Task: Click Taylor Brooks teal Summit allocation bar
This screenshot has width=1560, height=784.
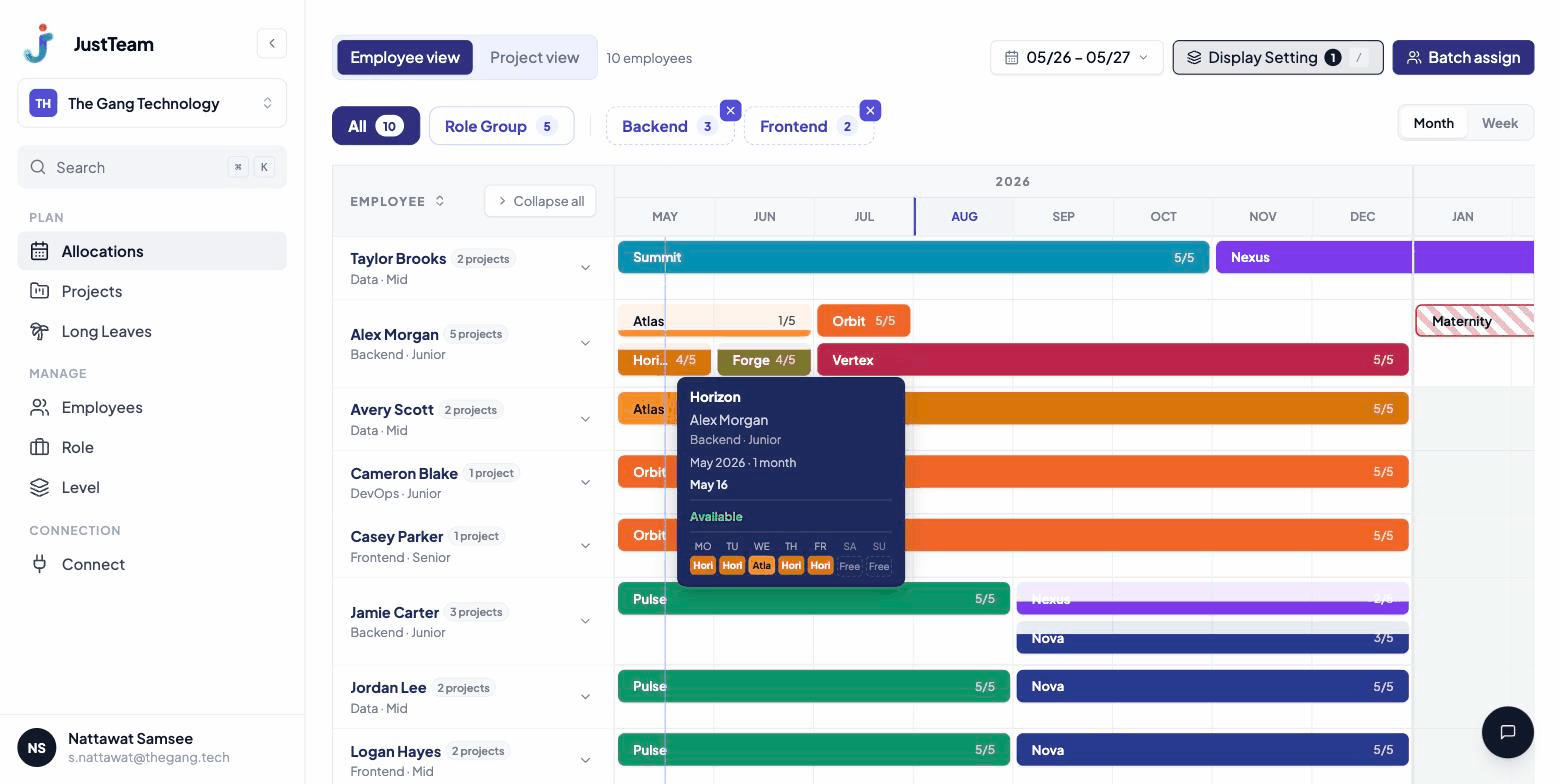Action: coord(913,257)
